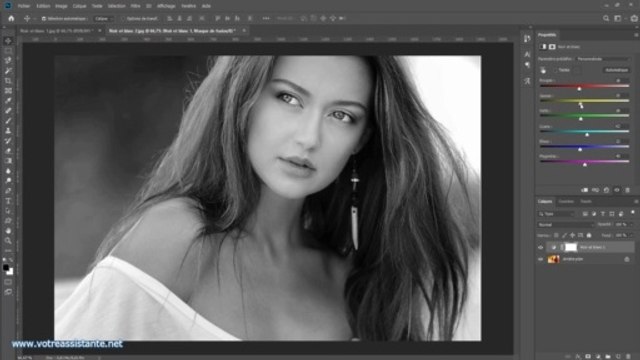Click the Cyans slider handle
Viewport: 640px width, 360px height.
click(587, 134)
